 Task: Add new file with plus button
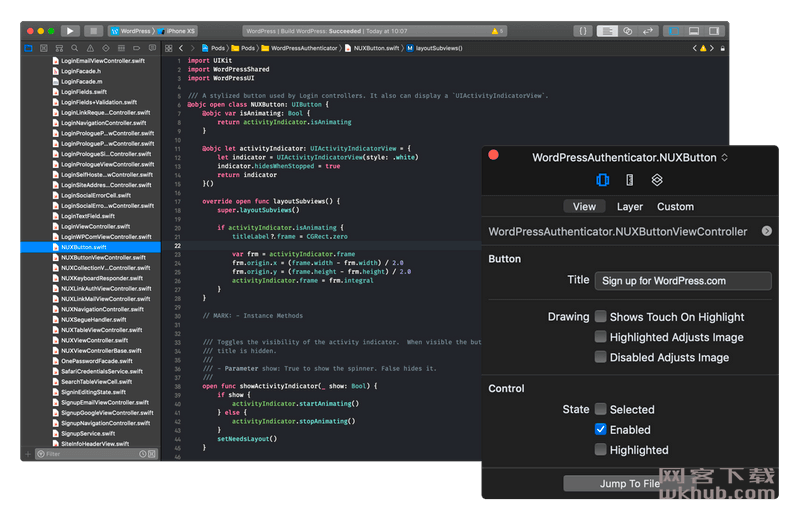point(28,454)
